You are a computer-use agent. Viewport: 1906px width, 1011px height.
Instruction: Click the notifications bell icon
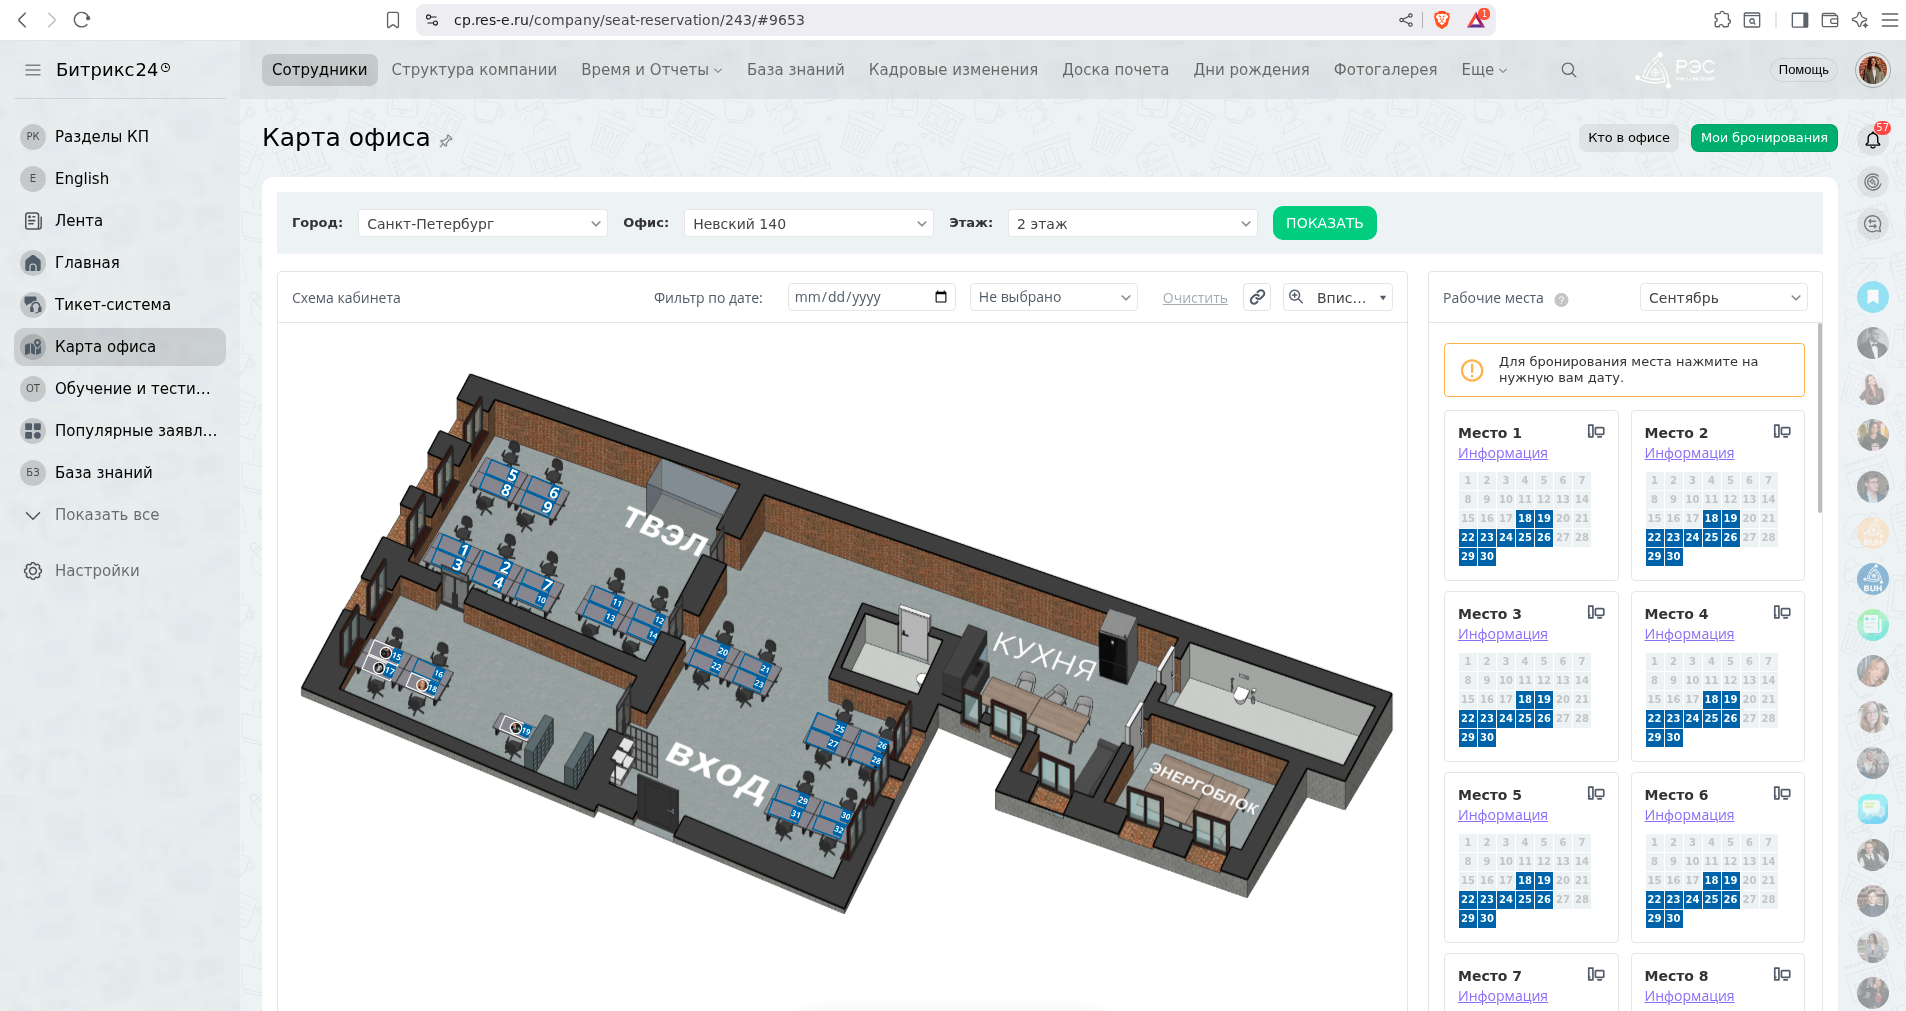(x=1872, y=140)
